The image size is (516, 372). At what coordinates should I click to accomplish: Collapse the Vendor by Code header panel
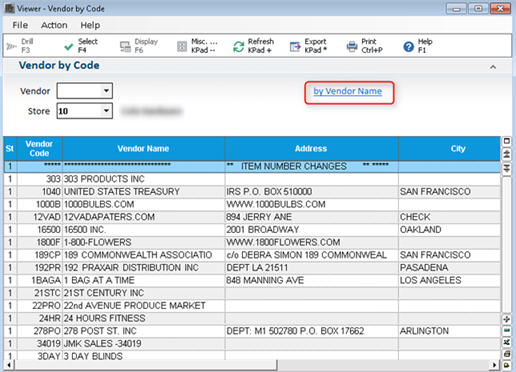point(493,67)
